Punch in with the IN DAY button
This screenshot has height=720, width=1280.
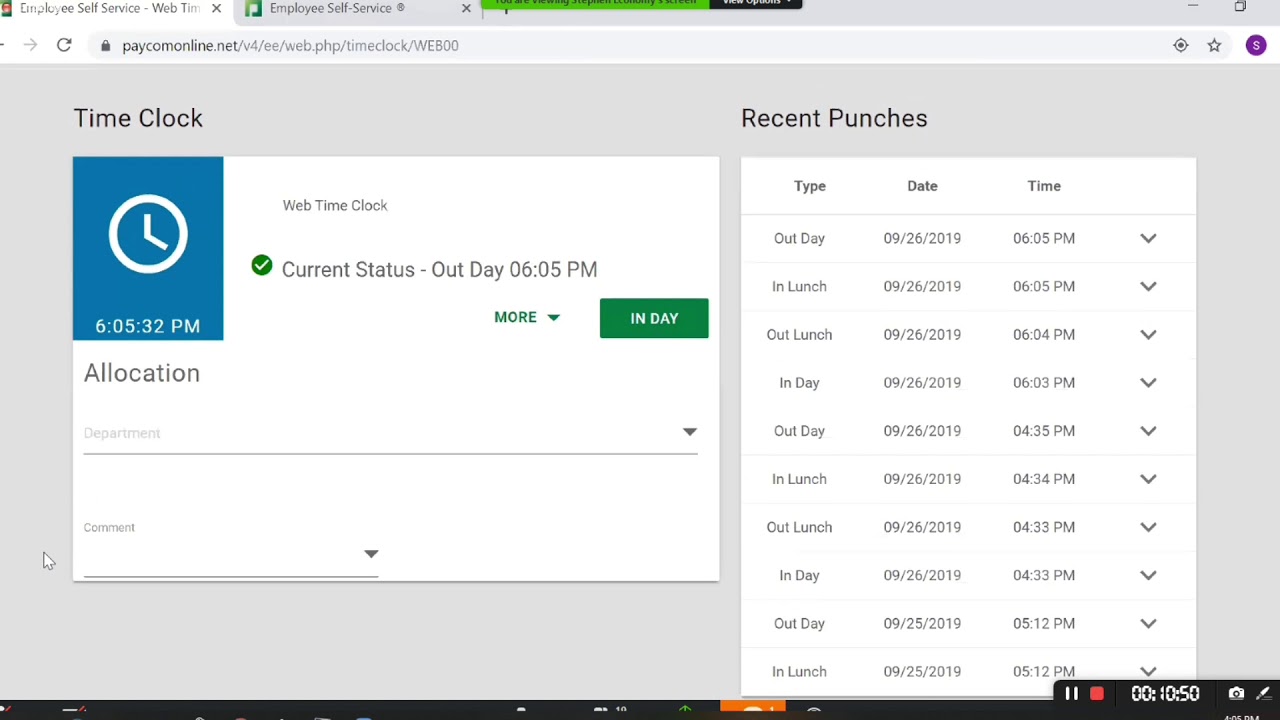pyautogui.click(x=654, y=318)
